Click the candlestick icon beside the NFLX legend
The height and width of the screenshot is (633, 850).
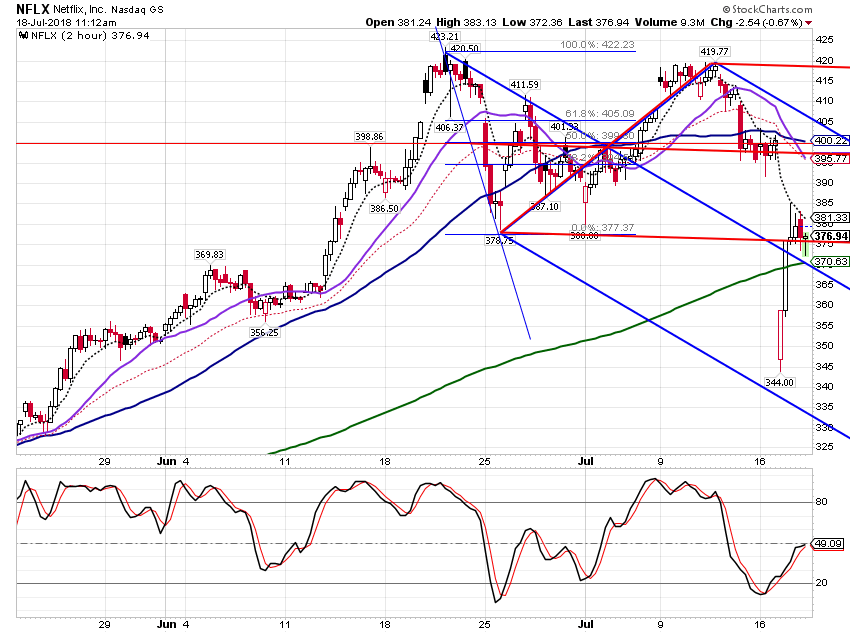23,36
